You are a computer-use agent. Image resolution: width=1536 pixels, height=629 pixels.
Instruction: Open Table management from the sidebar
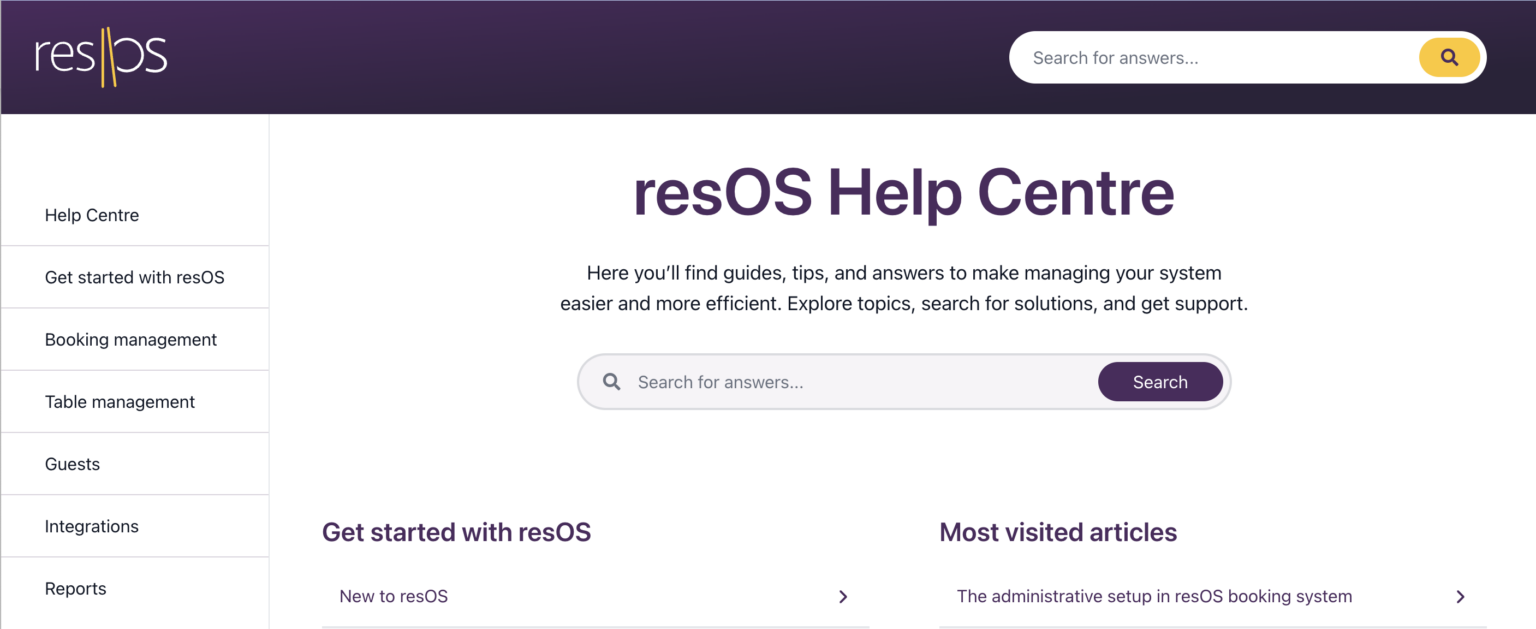tap(120, 401)
